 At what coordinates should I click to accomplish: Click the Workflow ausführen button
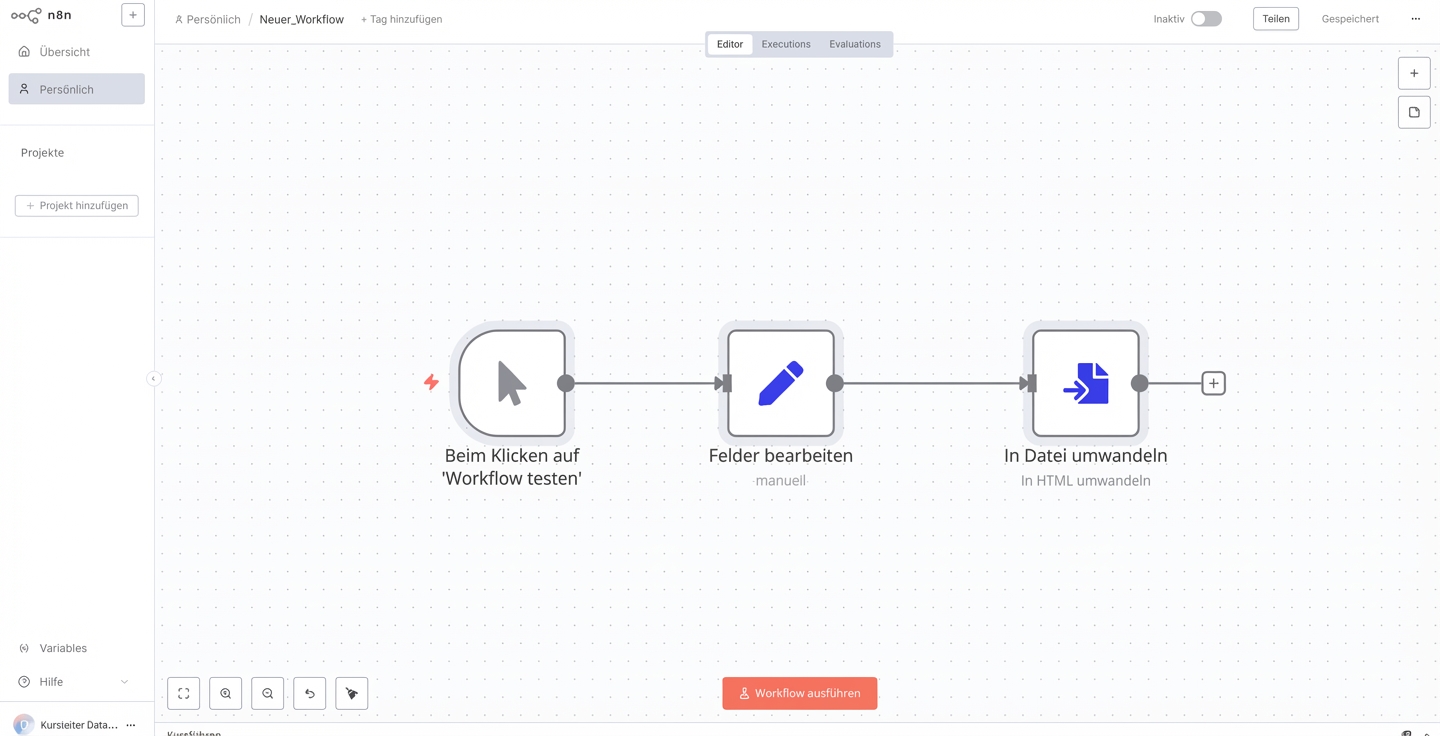point(800,693)
